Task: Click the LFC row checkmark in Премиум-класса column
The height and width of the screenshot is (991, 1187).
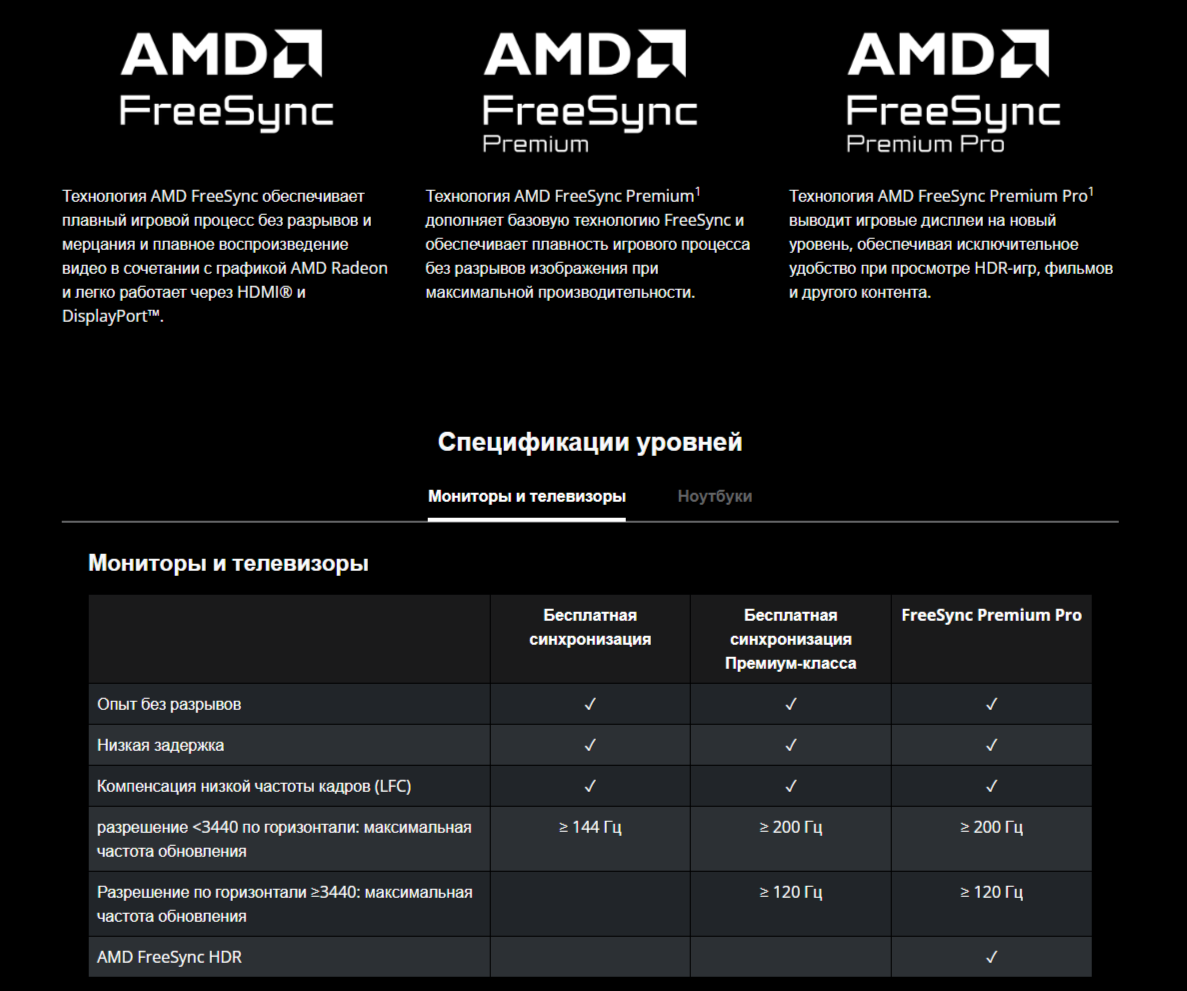Action: (790, 786)
